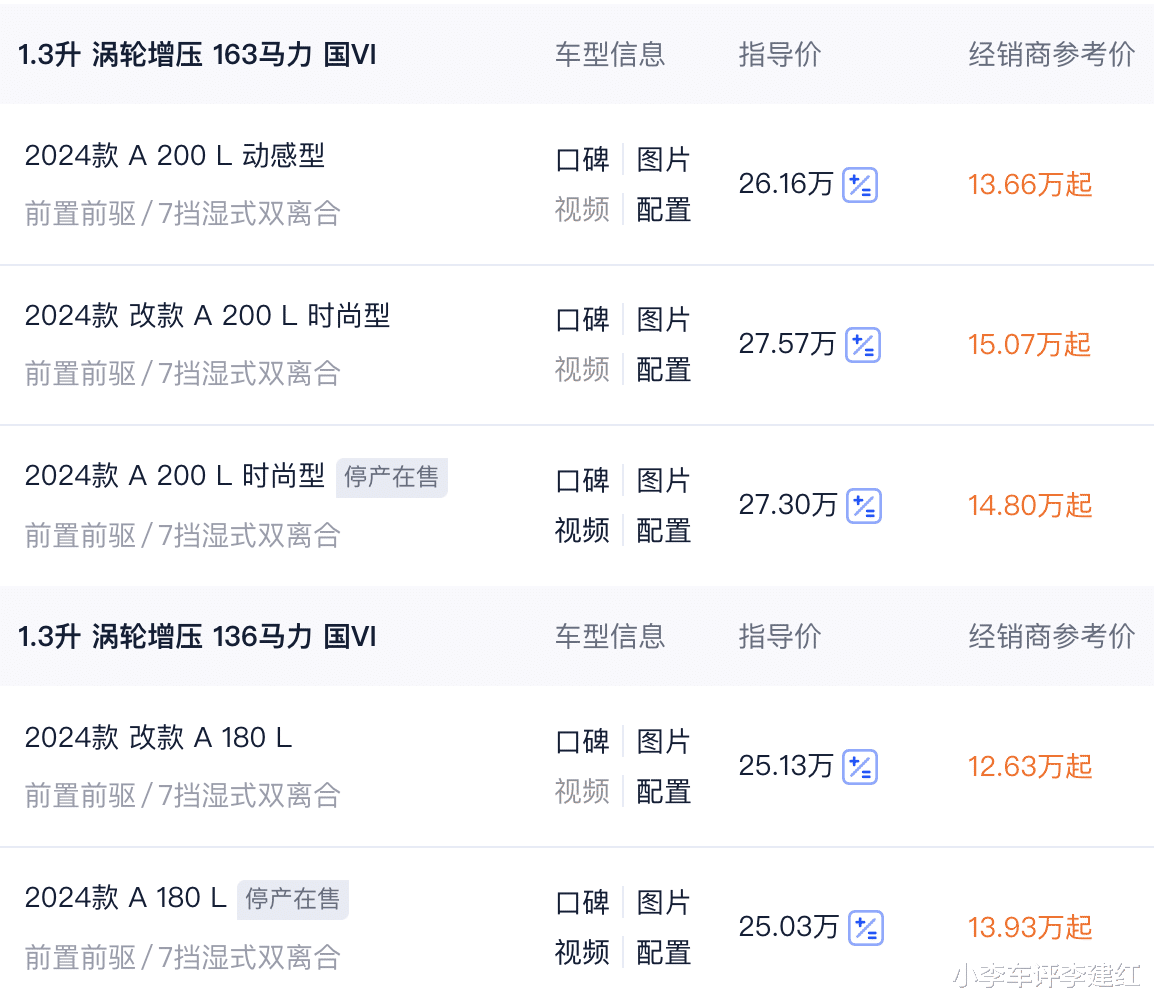Viewport: 1154px width, 1006px height.
Task: Click dealer price 13.66万起
Action: coord(1030,185)
